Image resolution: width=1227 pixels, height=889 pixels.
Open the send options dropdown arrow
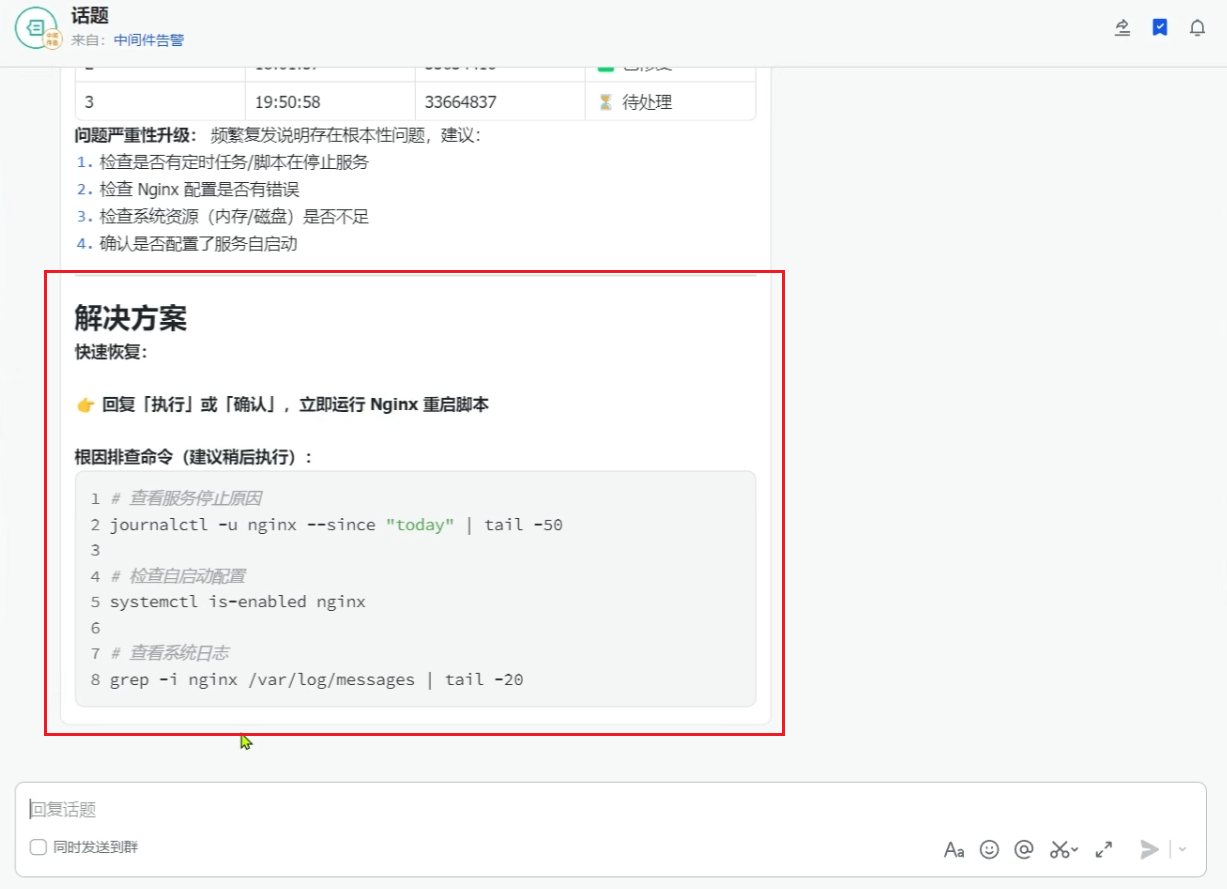(x=1182, y=849)
